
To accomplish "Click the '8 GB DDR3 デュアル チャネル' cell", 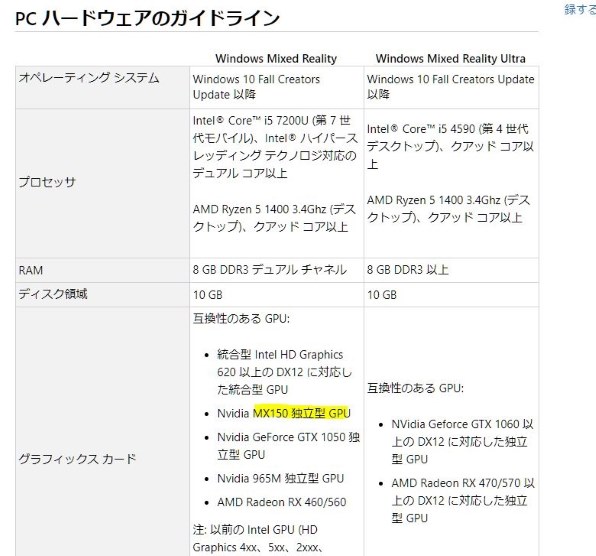I will (x=270, y=270).
